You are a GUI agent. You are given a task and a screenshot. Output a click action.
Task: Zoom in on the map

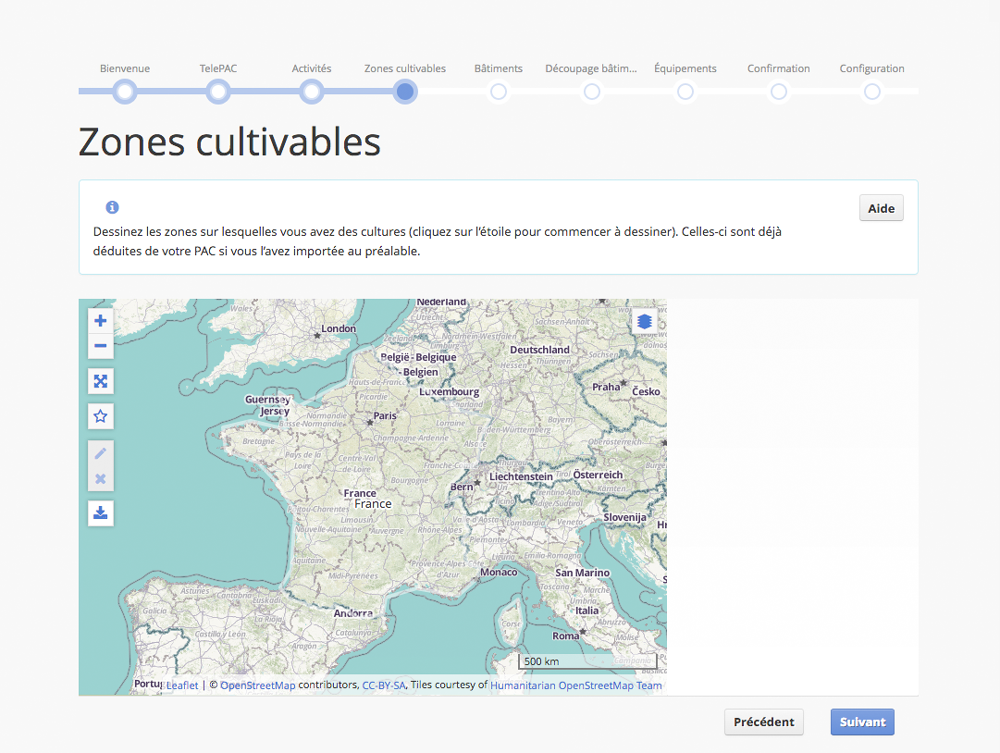pyautogui.click(x=100, y=321)
